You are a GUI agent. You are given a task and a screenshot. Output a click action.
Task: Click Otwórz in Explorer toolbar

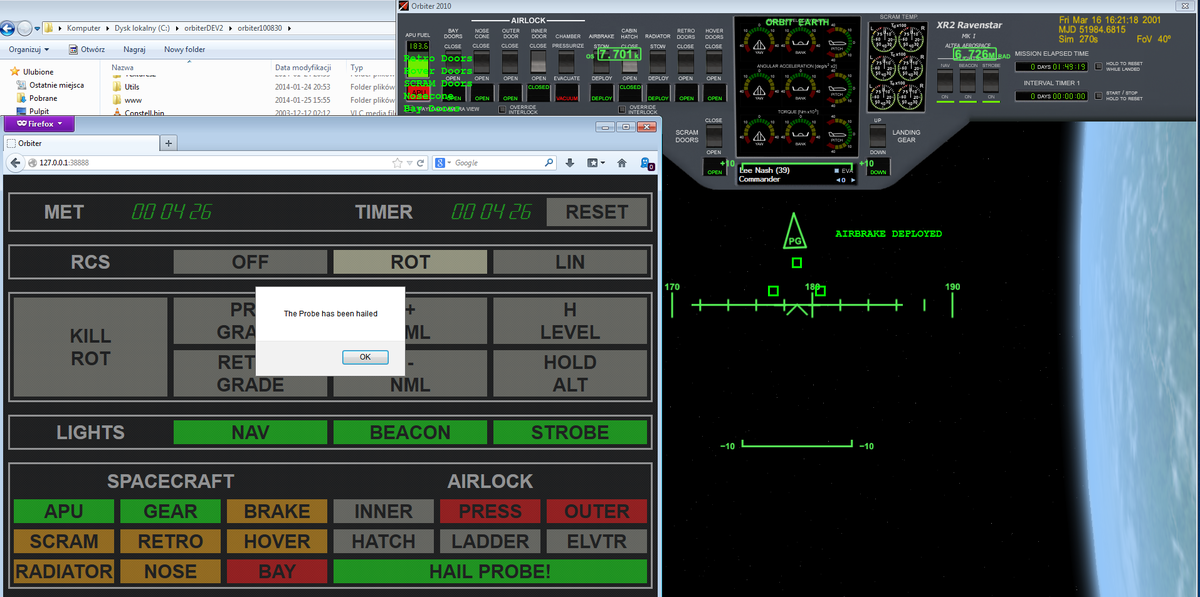[88, 49]
